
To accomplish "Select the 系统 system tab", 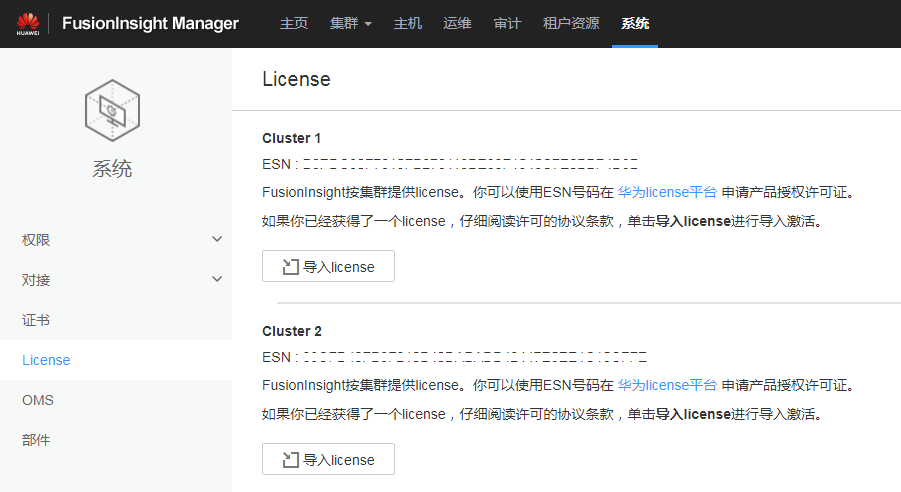I will tap(635, 24).
